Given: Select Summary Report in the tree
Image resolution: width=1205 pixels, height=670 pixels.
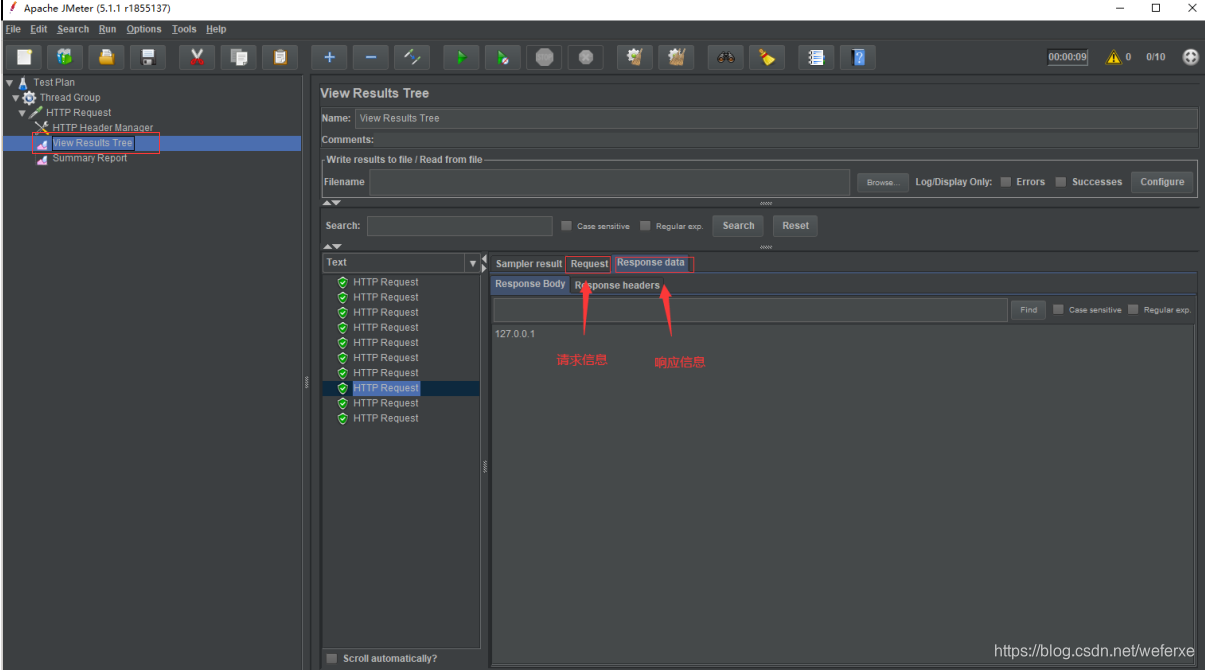Looking at the screenshot, I should tap(90, 158).
